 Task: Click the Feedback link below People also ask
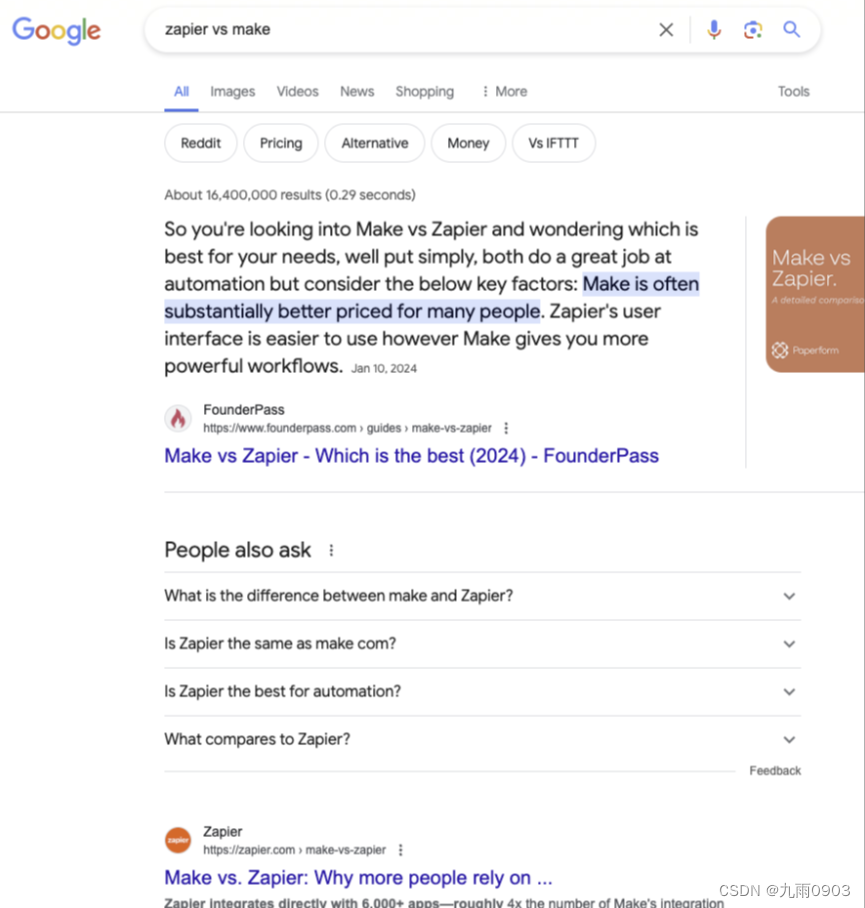(774, 770)
